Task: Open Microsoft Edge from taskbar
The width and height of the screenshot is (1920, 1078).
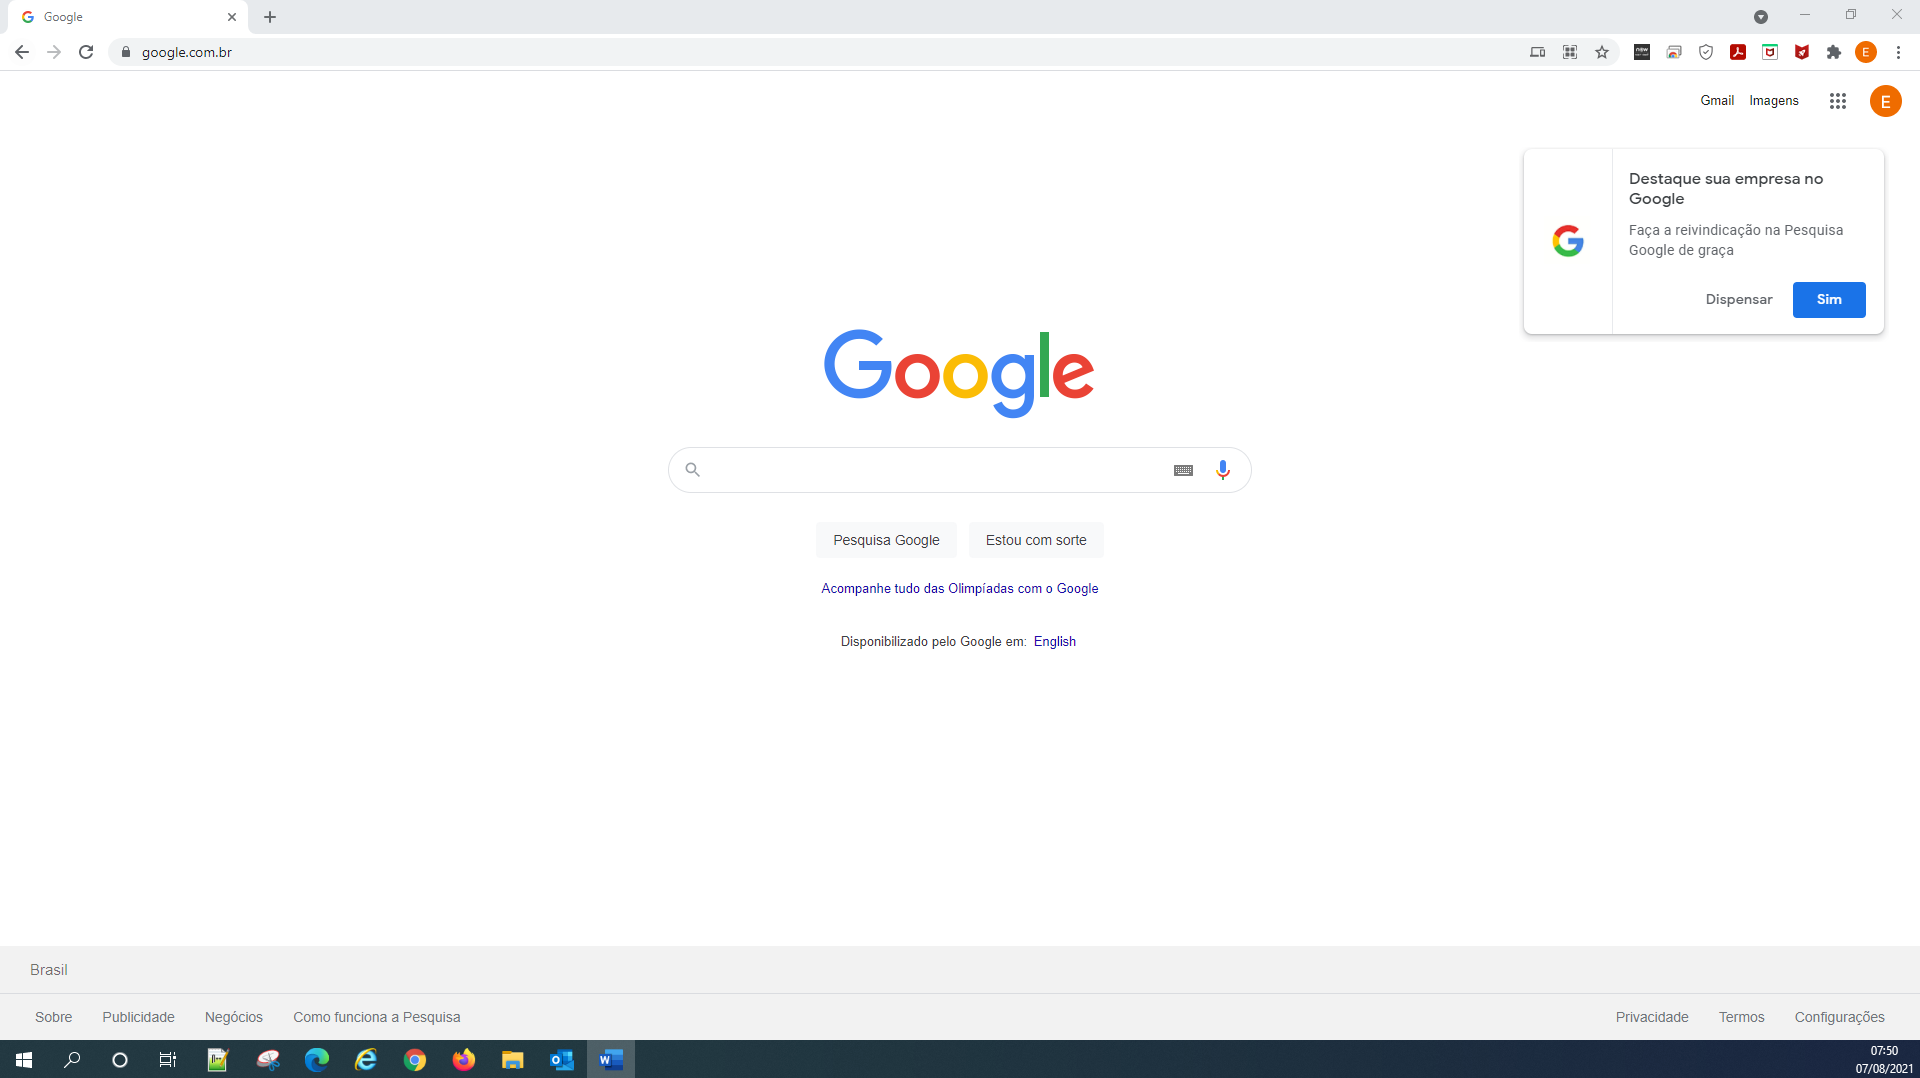Action: point(317,1060)
